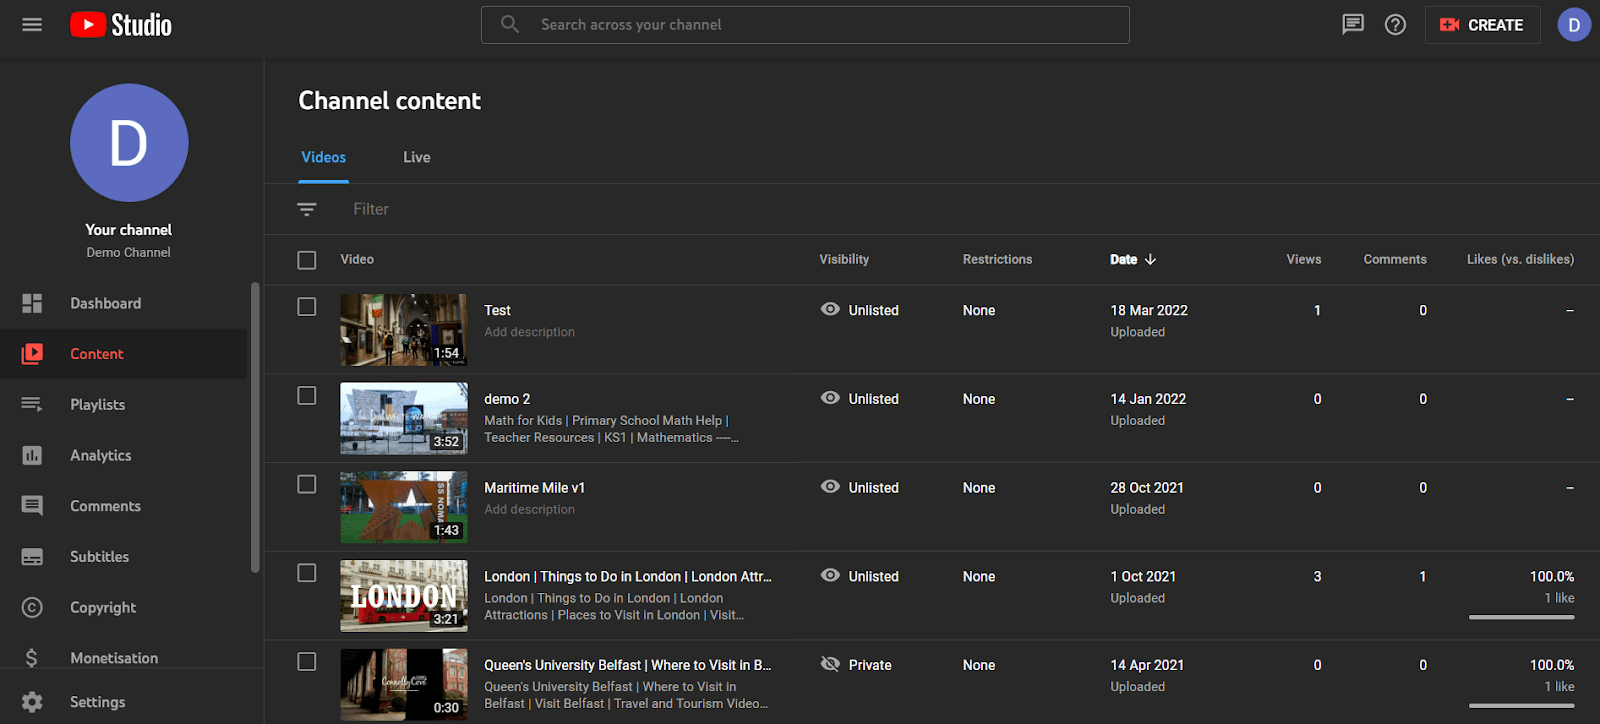Click the large channel profile picture
The height and width of the screenshot is (724, 1600).
[129, 143]
